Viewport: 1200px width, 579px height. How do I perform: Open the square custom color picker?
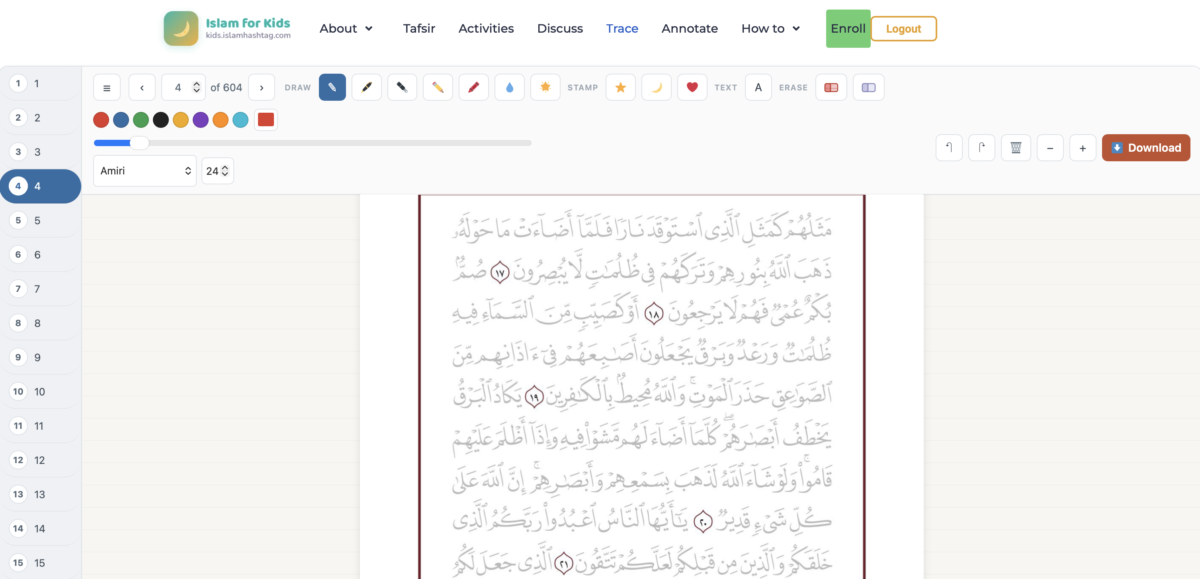point(265,120)
